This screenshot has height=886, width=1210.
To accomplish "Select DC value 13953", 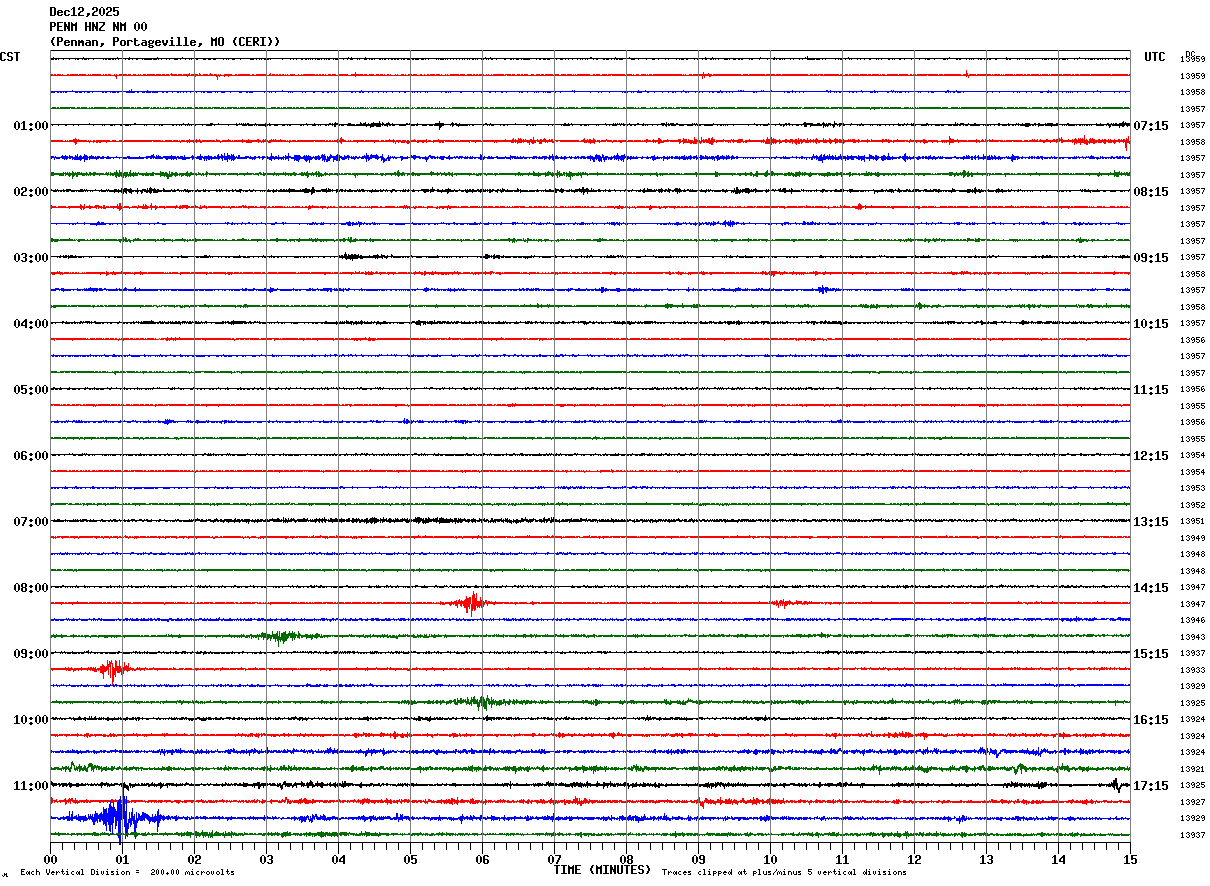I will click(1192, 489).
